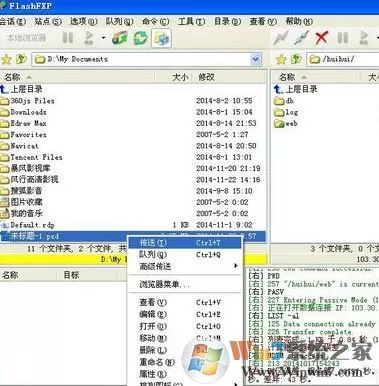Select the 风行高清影视 folder
This screenshot has width=379, height=386.
pos(30,180)
